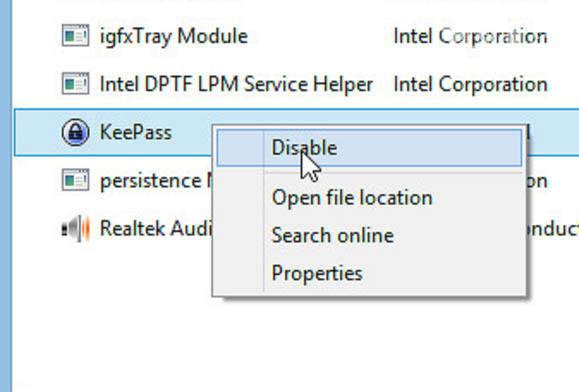Select Intel DPTF LPM Service Helper entry
This screenshot has width=579, height=392.
click(236, 85)
